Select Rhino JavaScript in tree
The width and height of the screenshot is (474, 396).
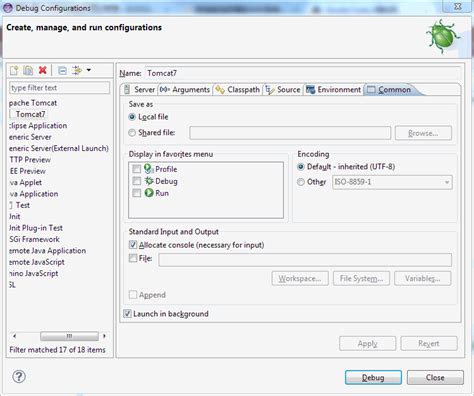click(x=34, y=273)
